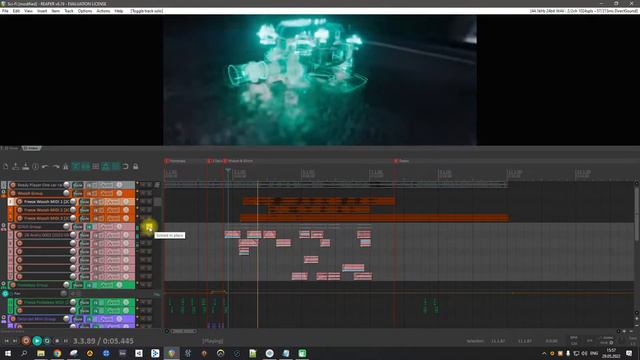
Task: Go to project start in transport
Action: pyautogui.click(x=7, y=340)
